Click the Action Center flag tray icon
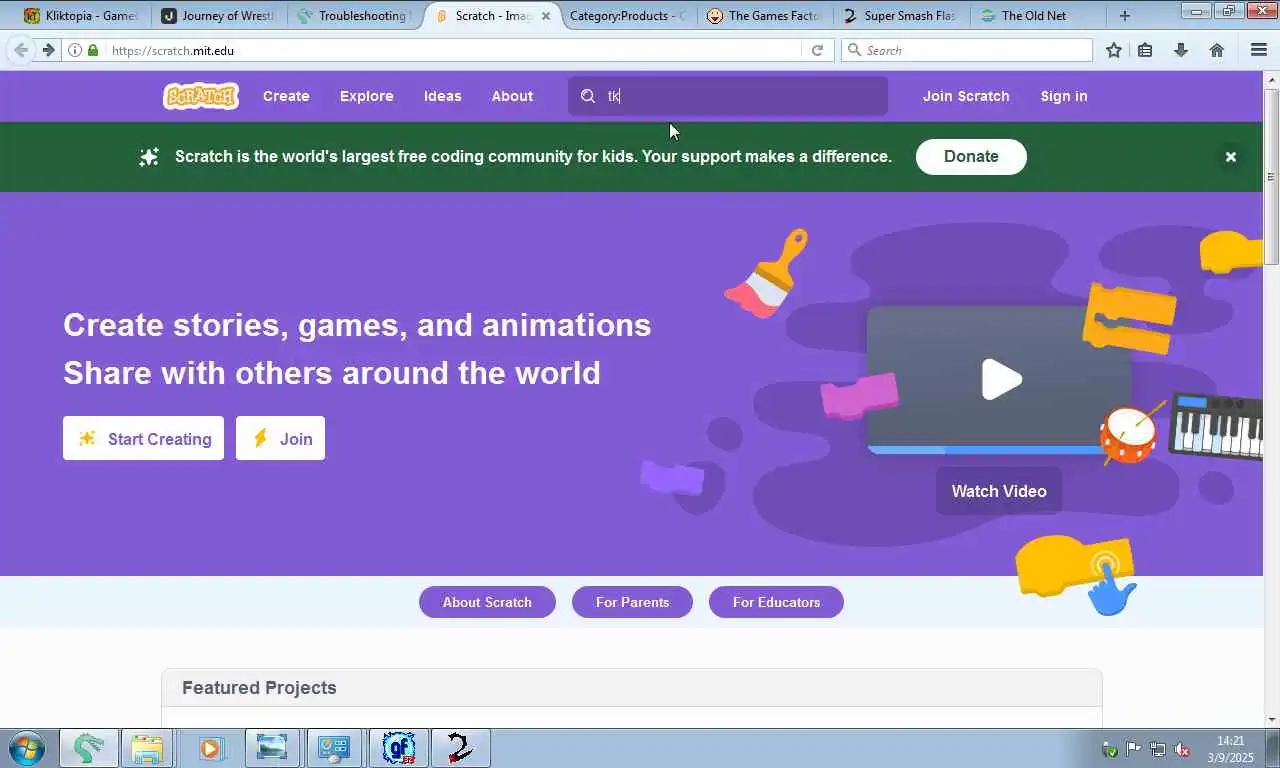Image resolution: width=1280 pixels, height=768 pixels. coord(1133,749)
